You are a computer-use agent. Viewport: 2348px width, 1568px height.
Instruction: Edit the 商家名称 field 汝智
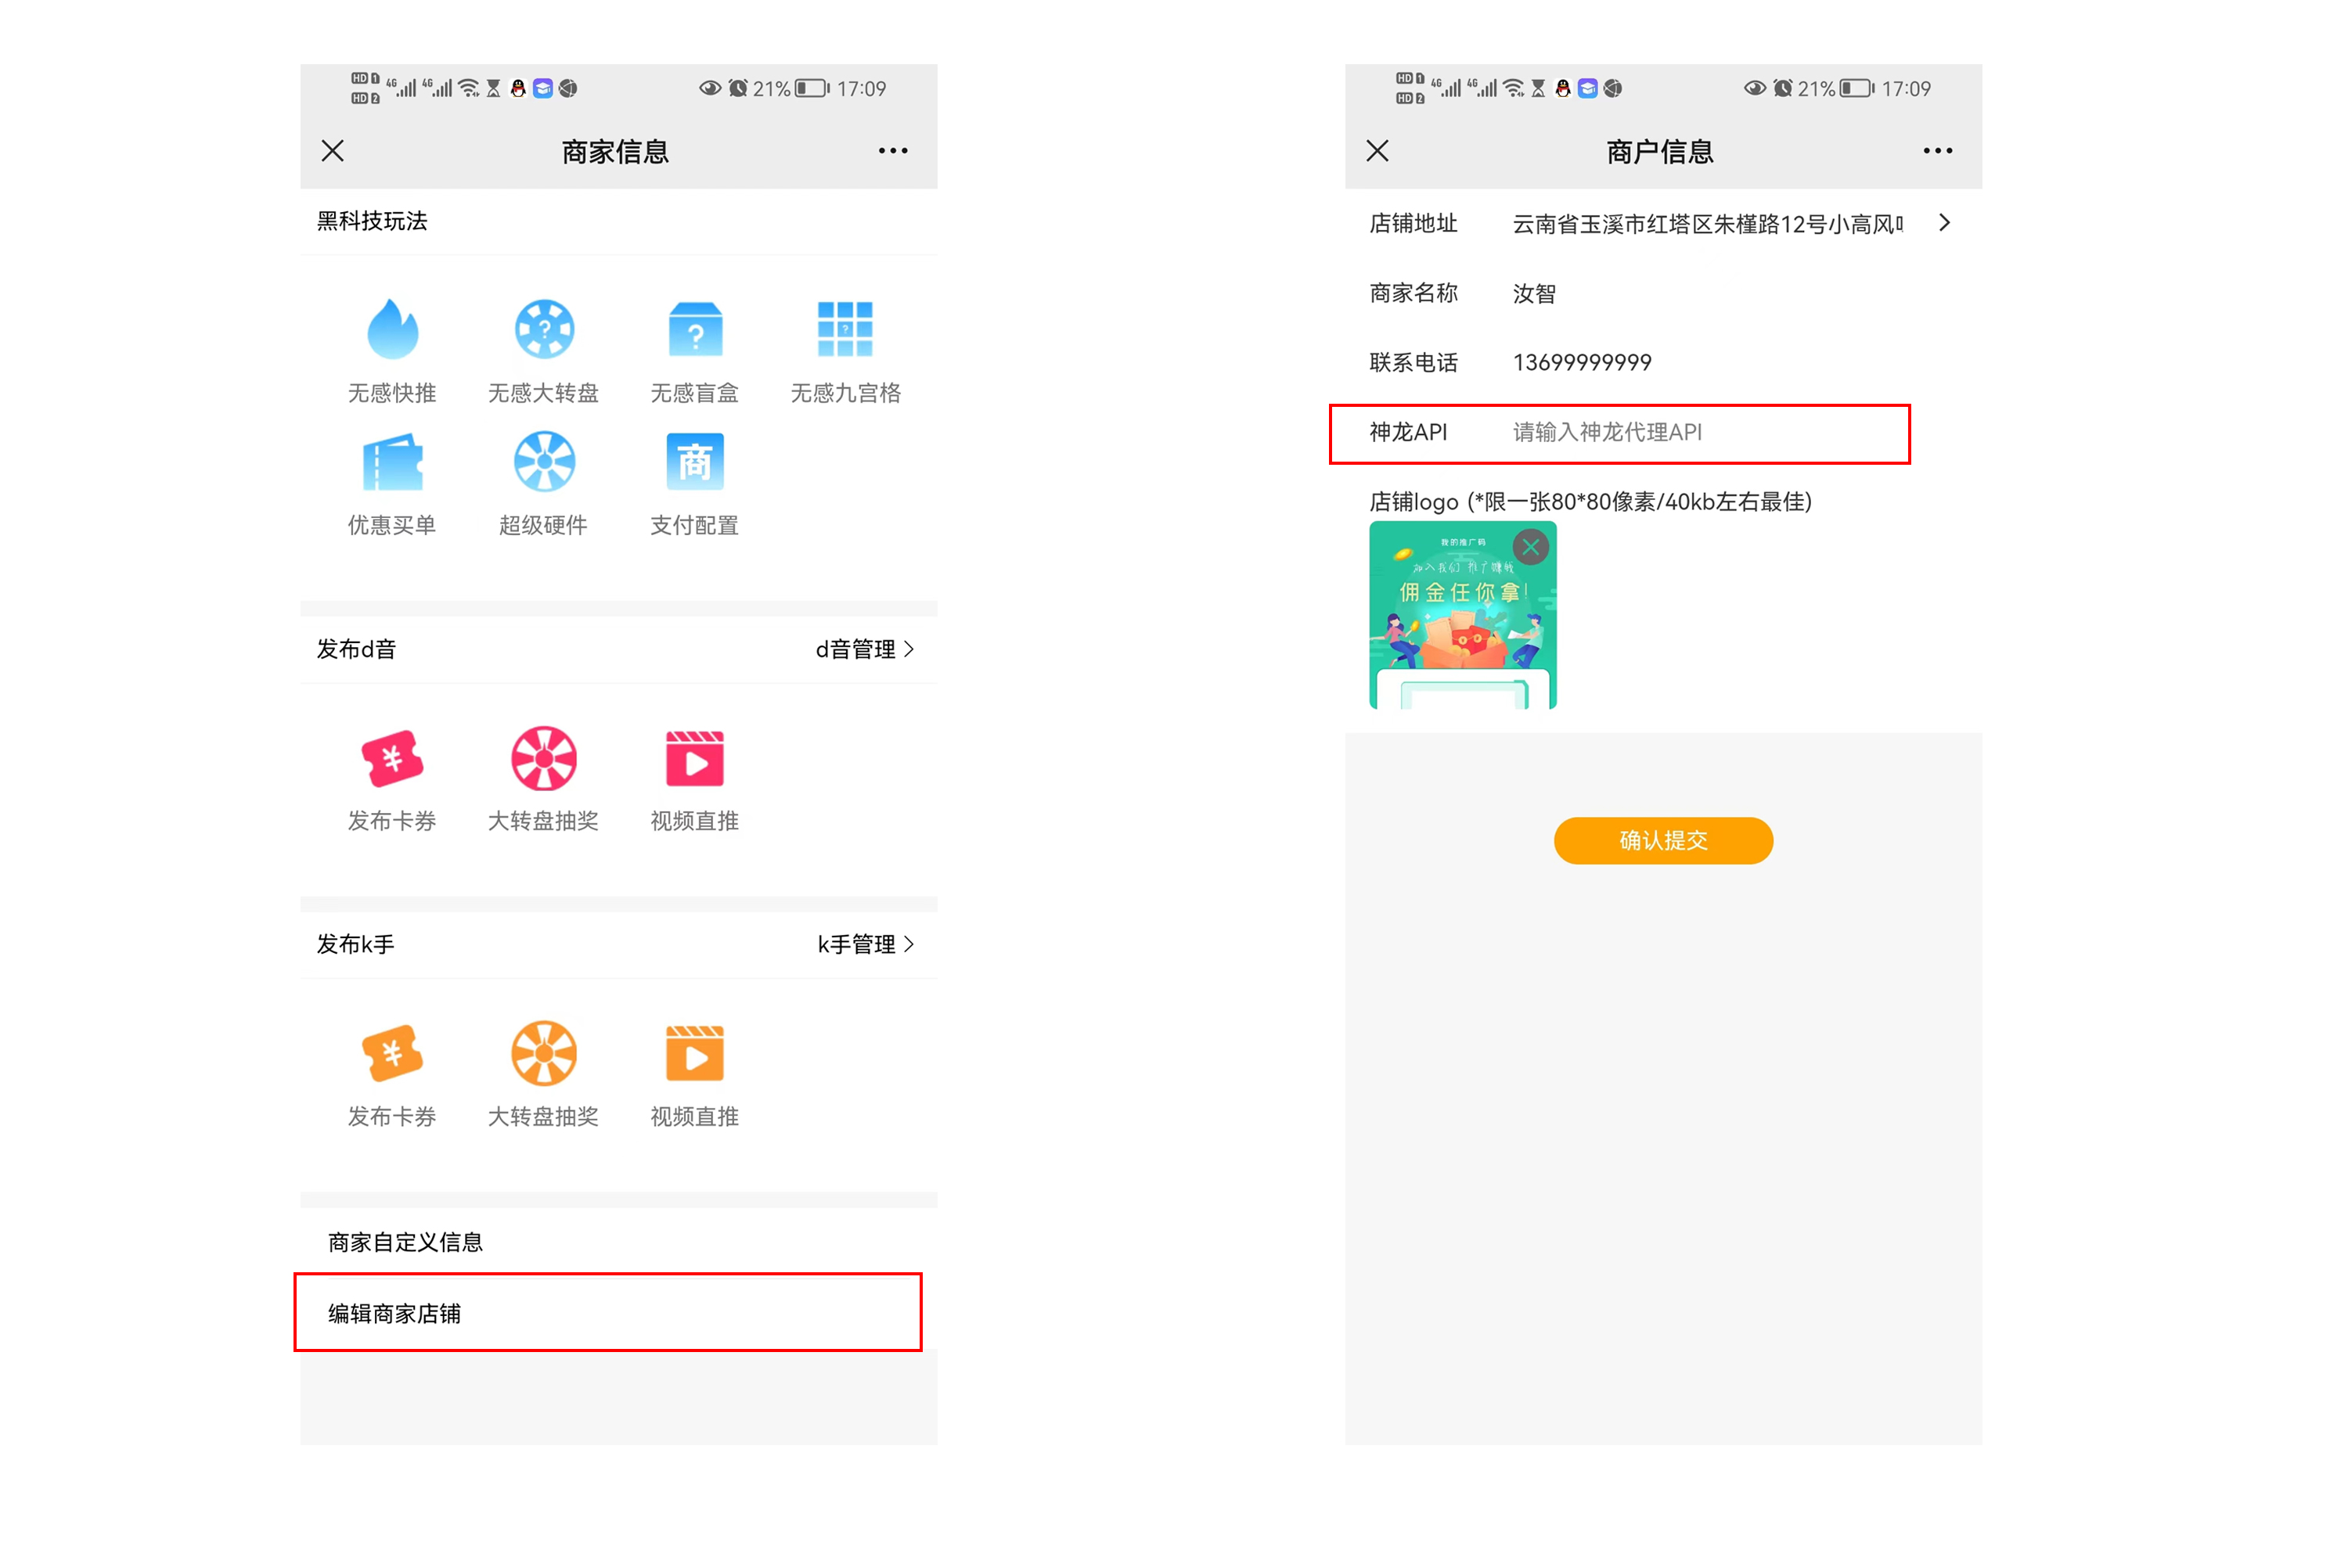coord(1534,293)
